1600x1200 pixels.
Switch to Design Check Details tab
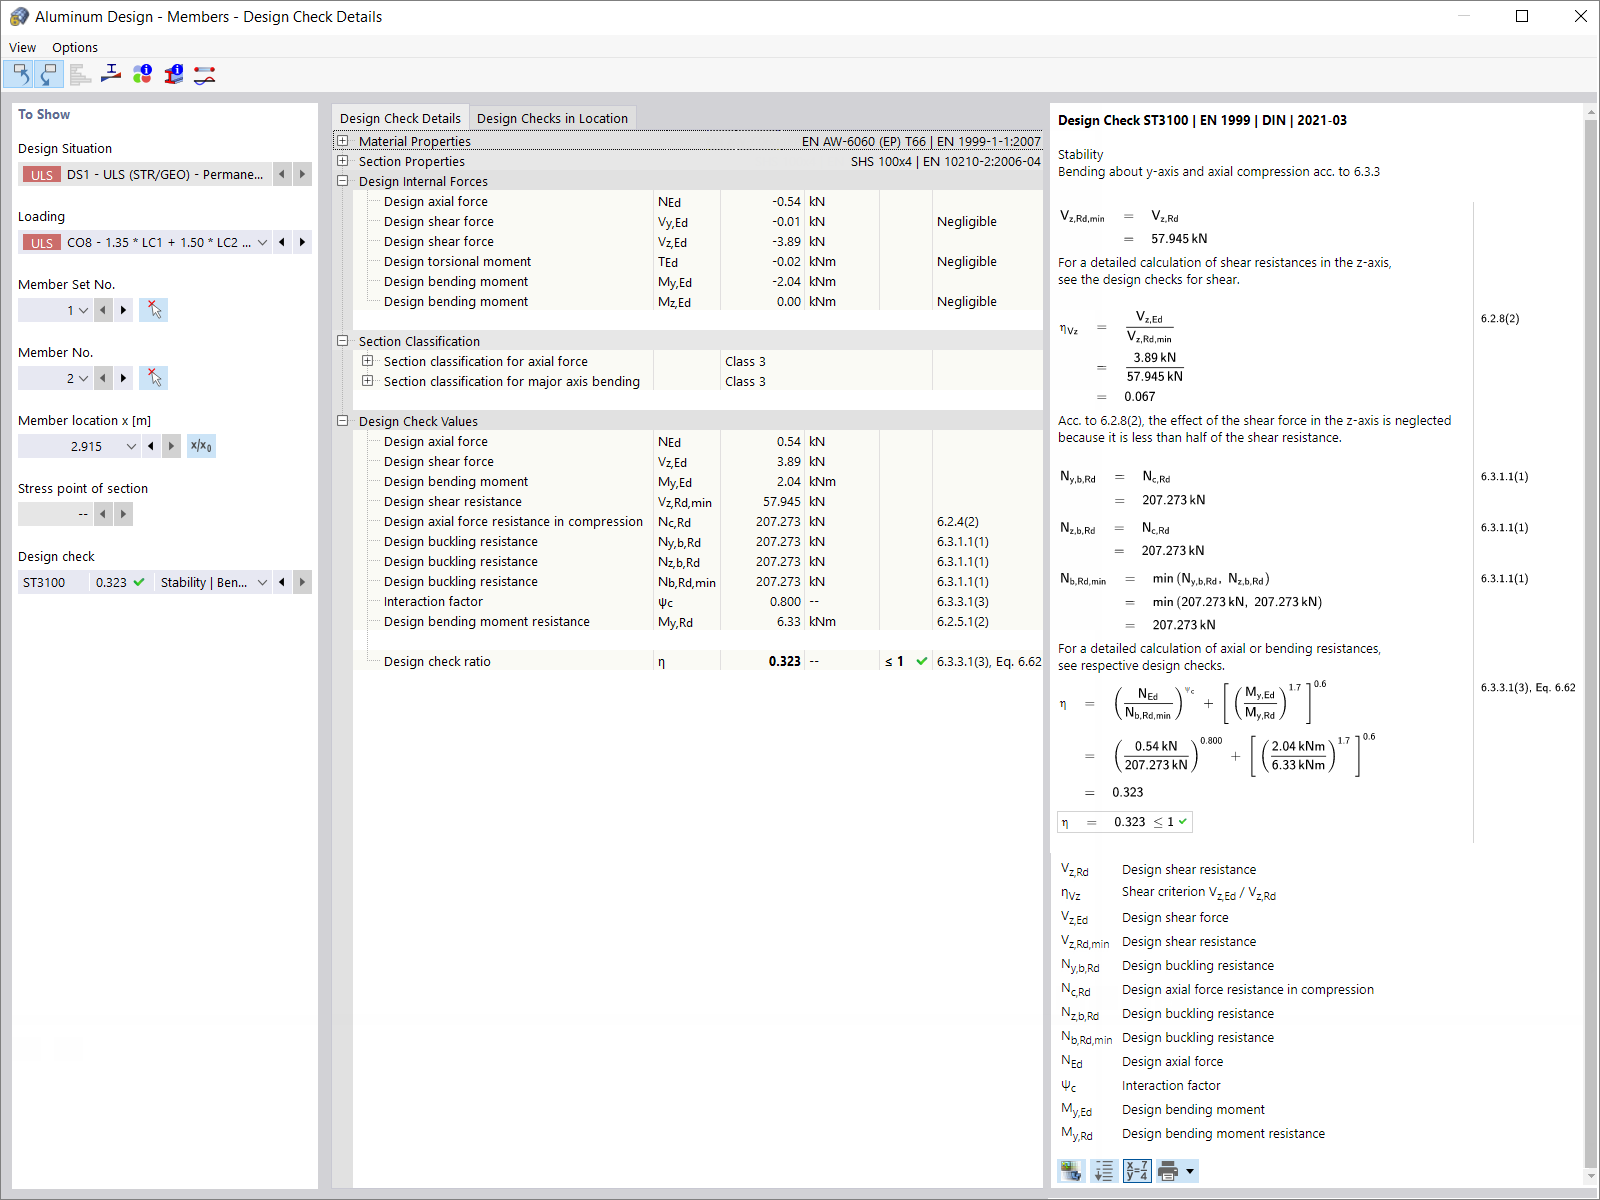pos(400,118)
